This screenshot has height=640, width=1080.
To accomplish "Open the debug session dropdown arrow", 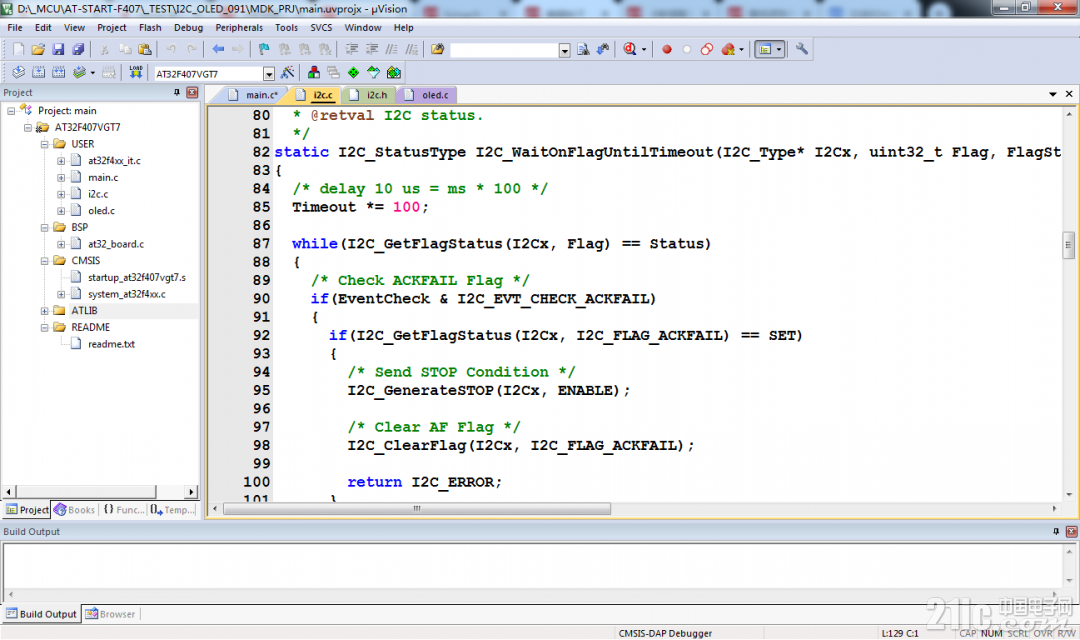I will [x=644, y=49].
